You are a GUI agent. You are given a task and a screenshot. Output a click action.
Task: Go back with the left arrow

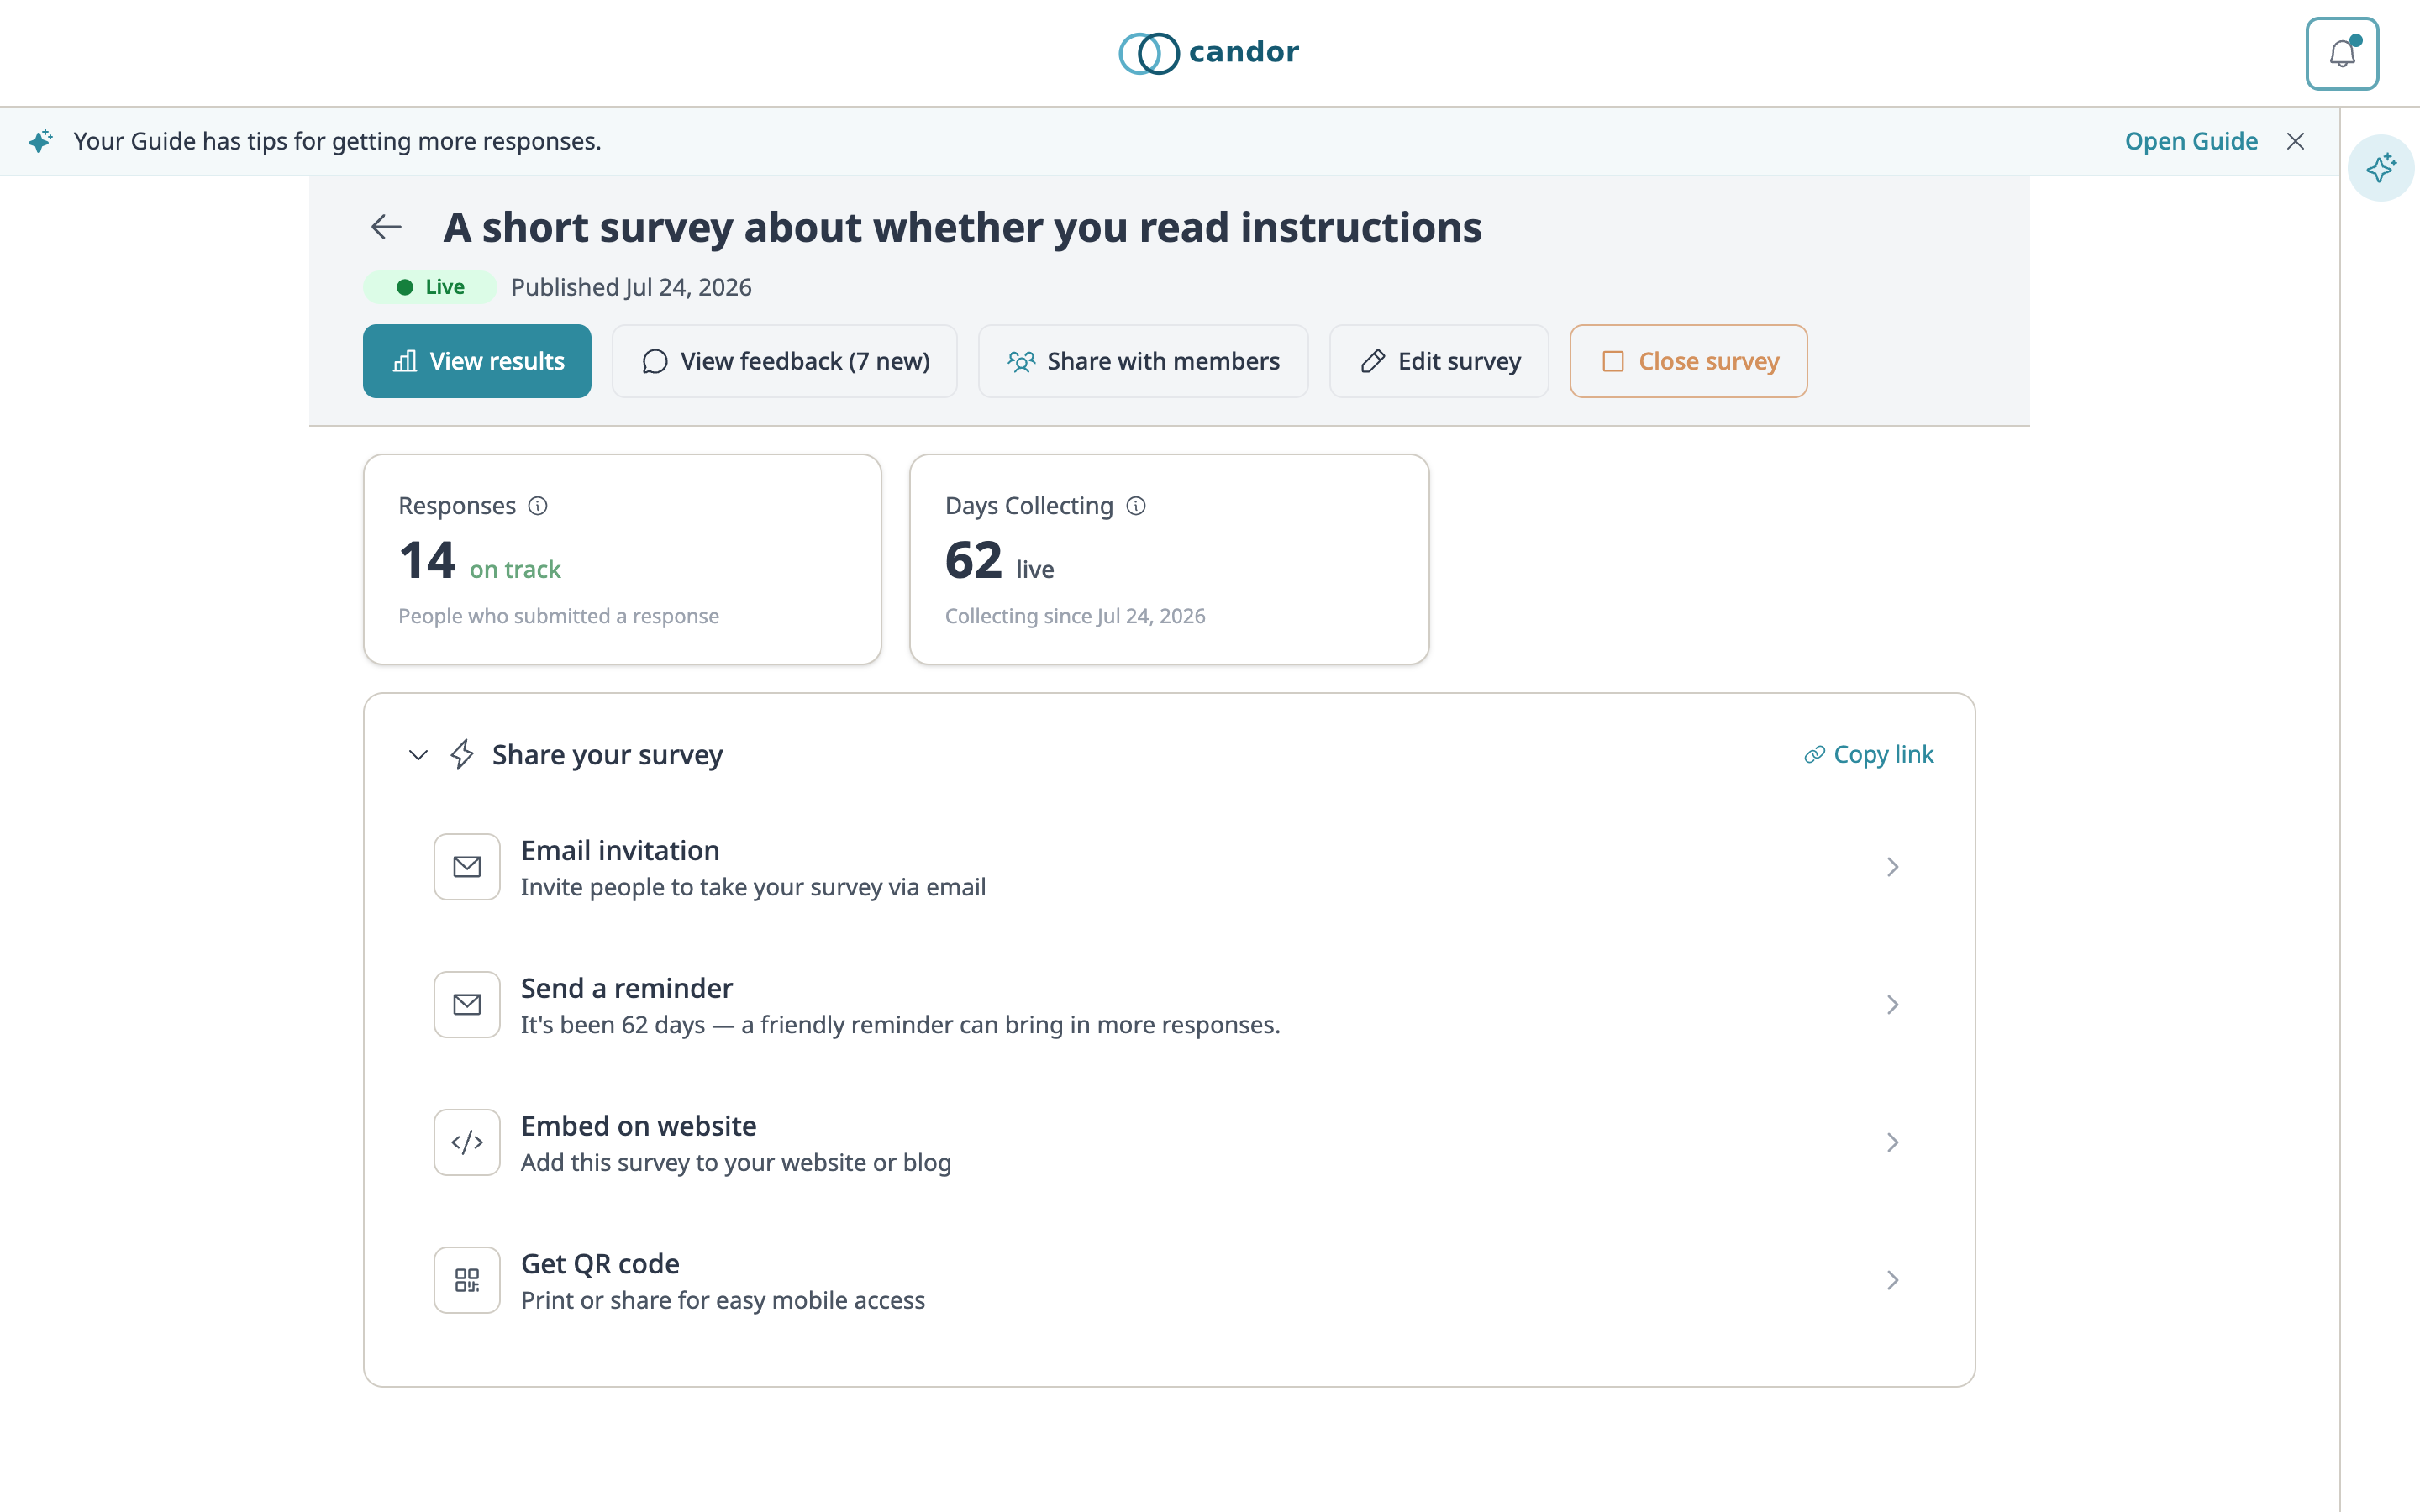[386, 228]
